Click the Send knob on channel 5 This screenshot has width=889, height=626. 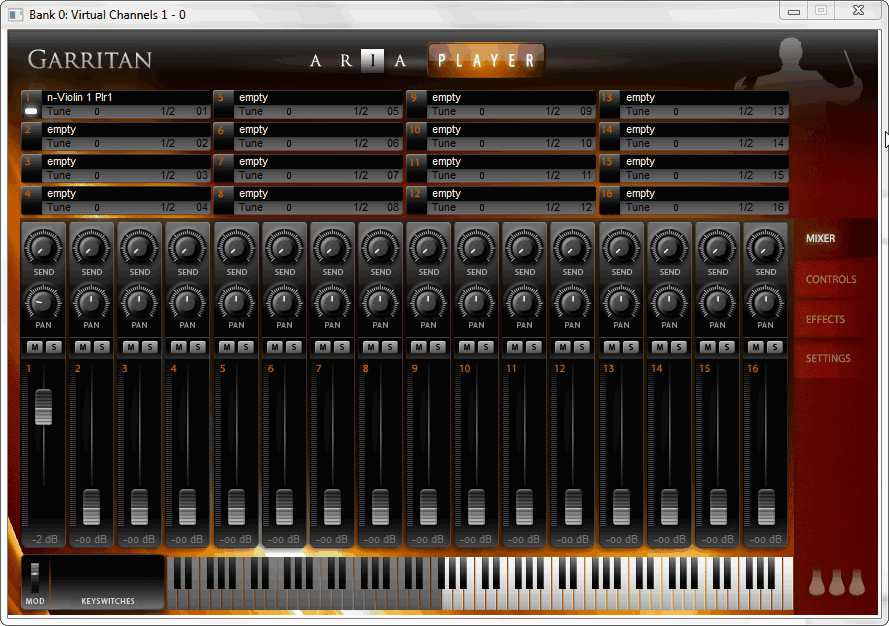pos(236,246)
